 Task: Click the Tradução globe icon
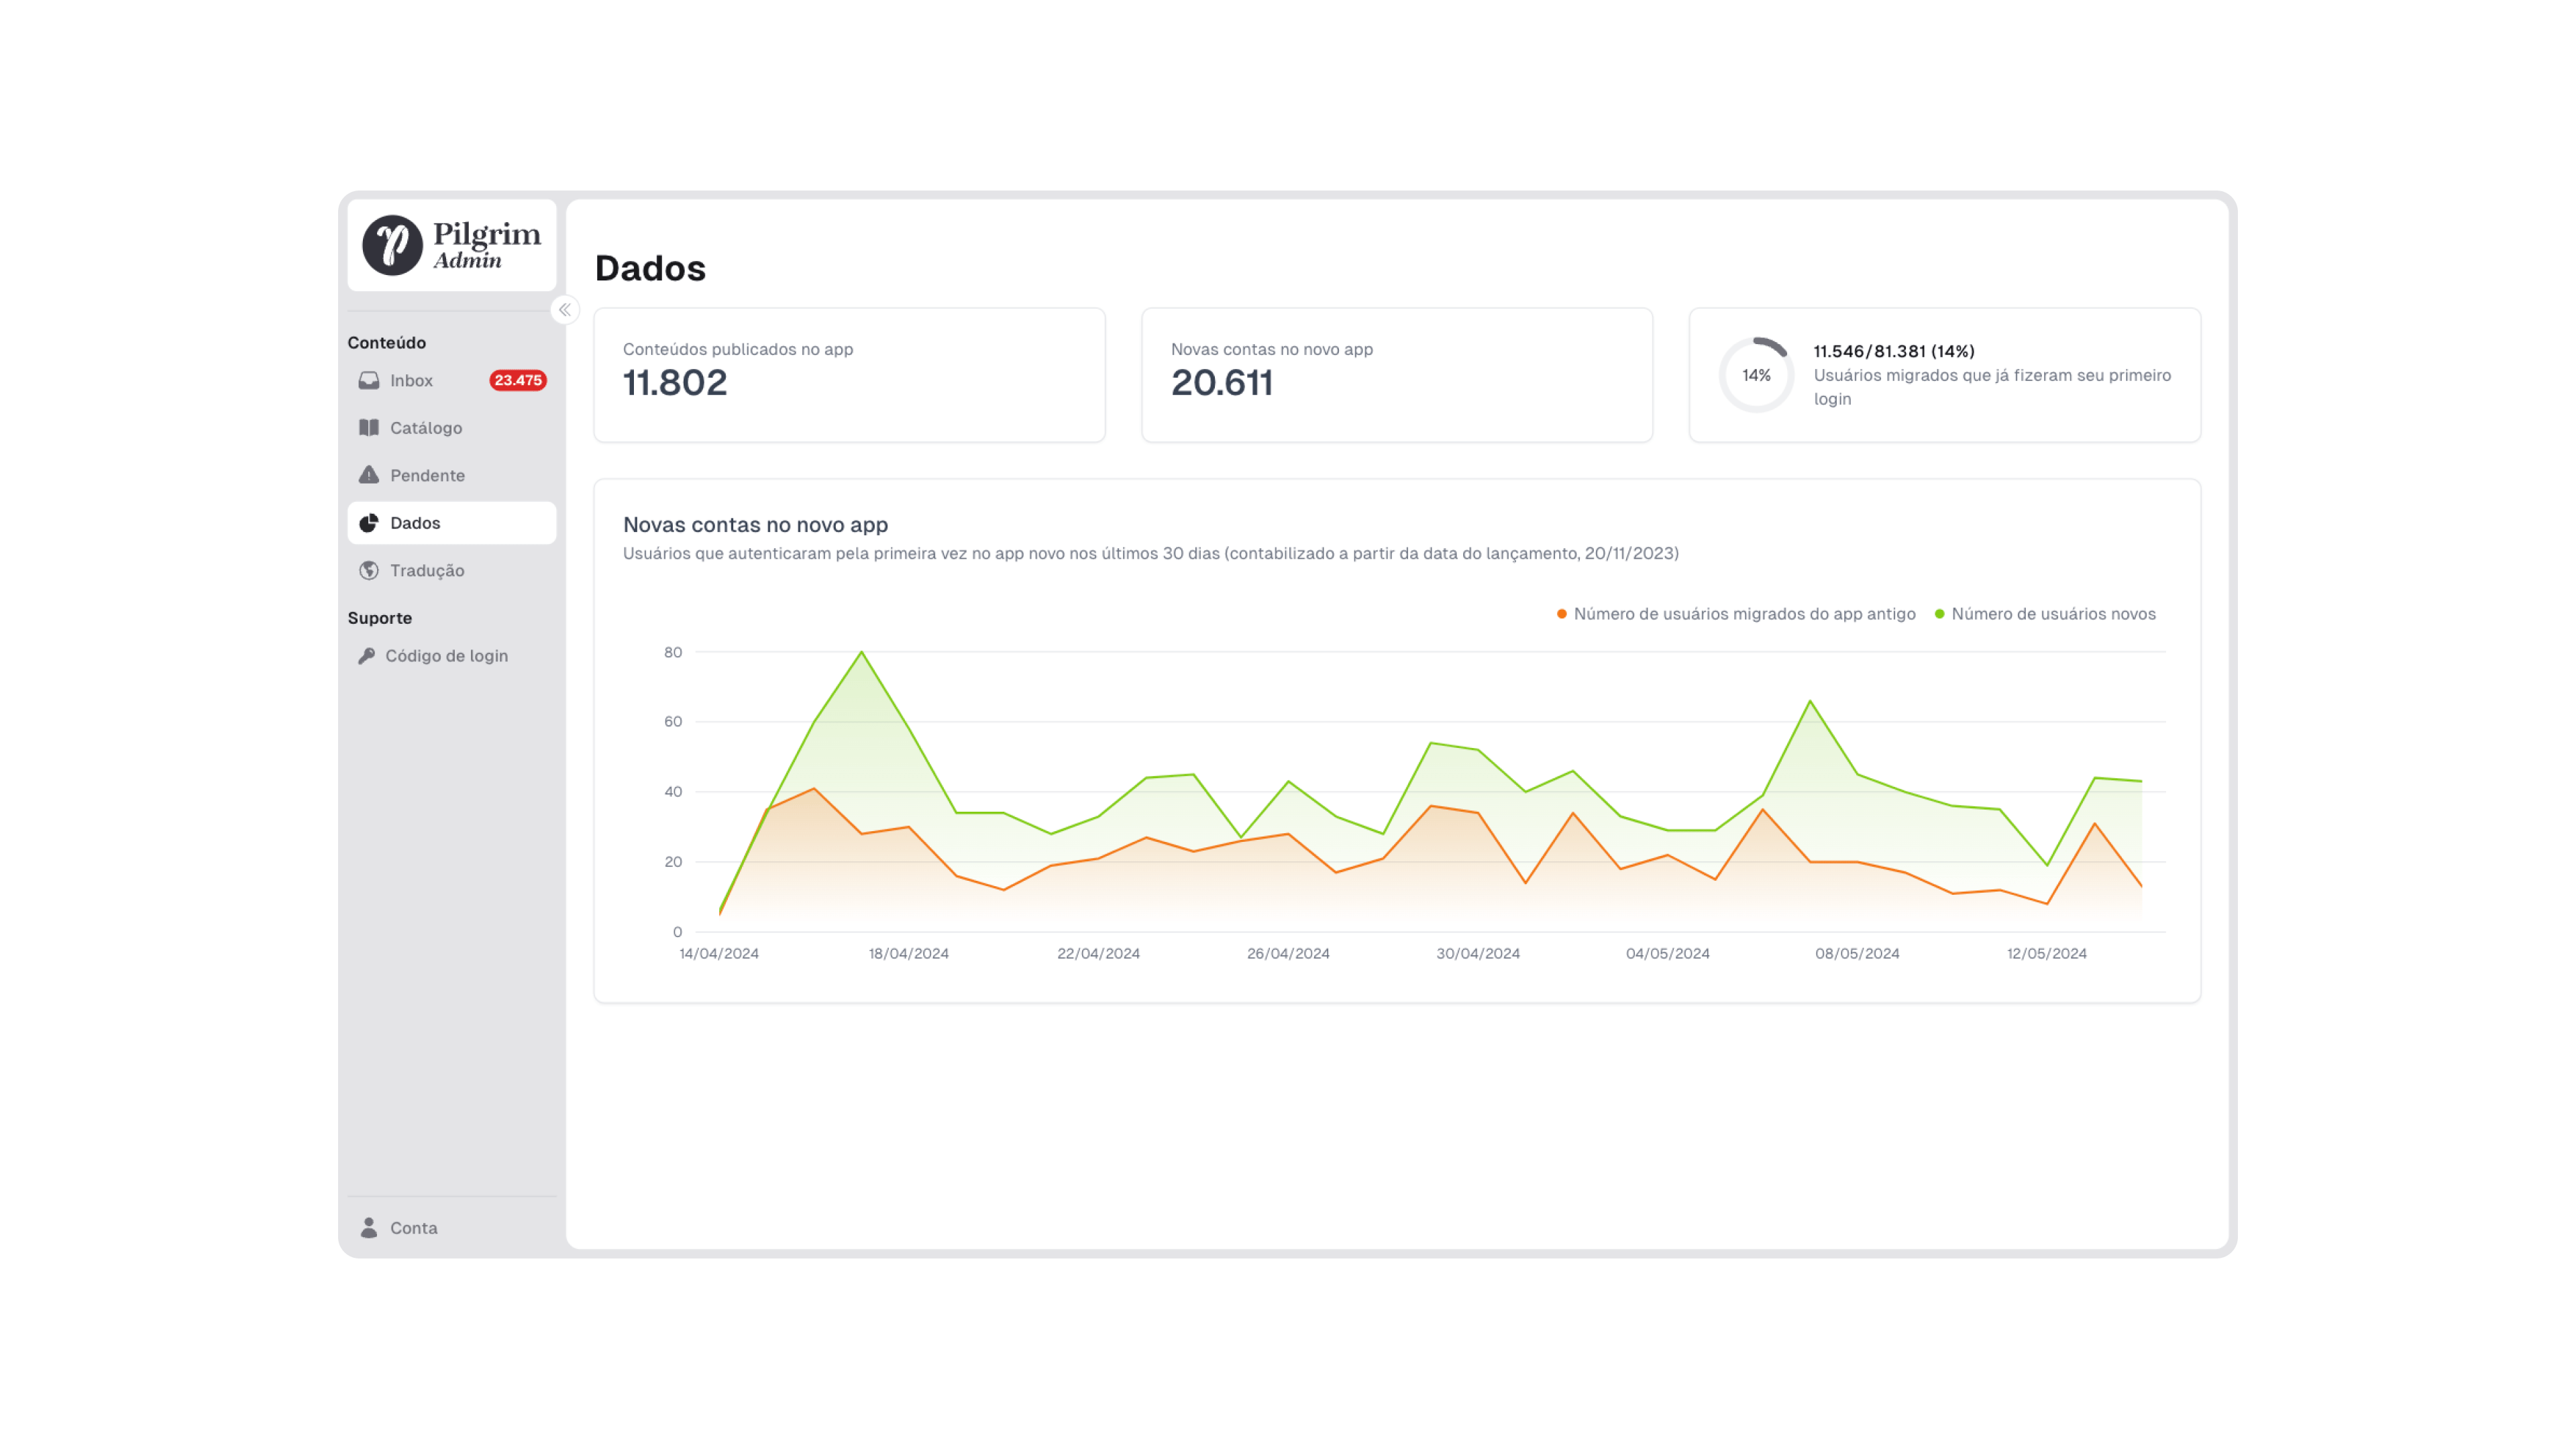pyautogui.click(x=369, y=570)
